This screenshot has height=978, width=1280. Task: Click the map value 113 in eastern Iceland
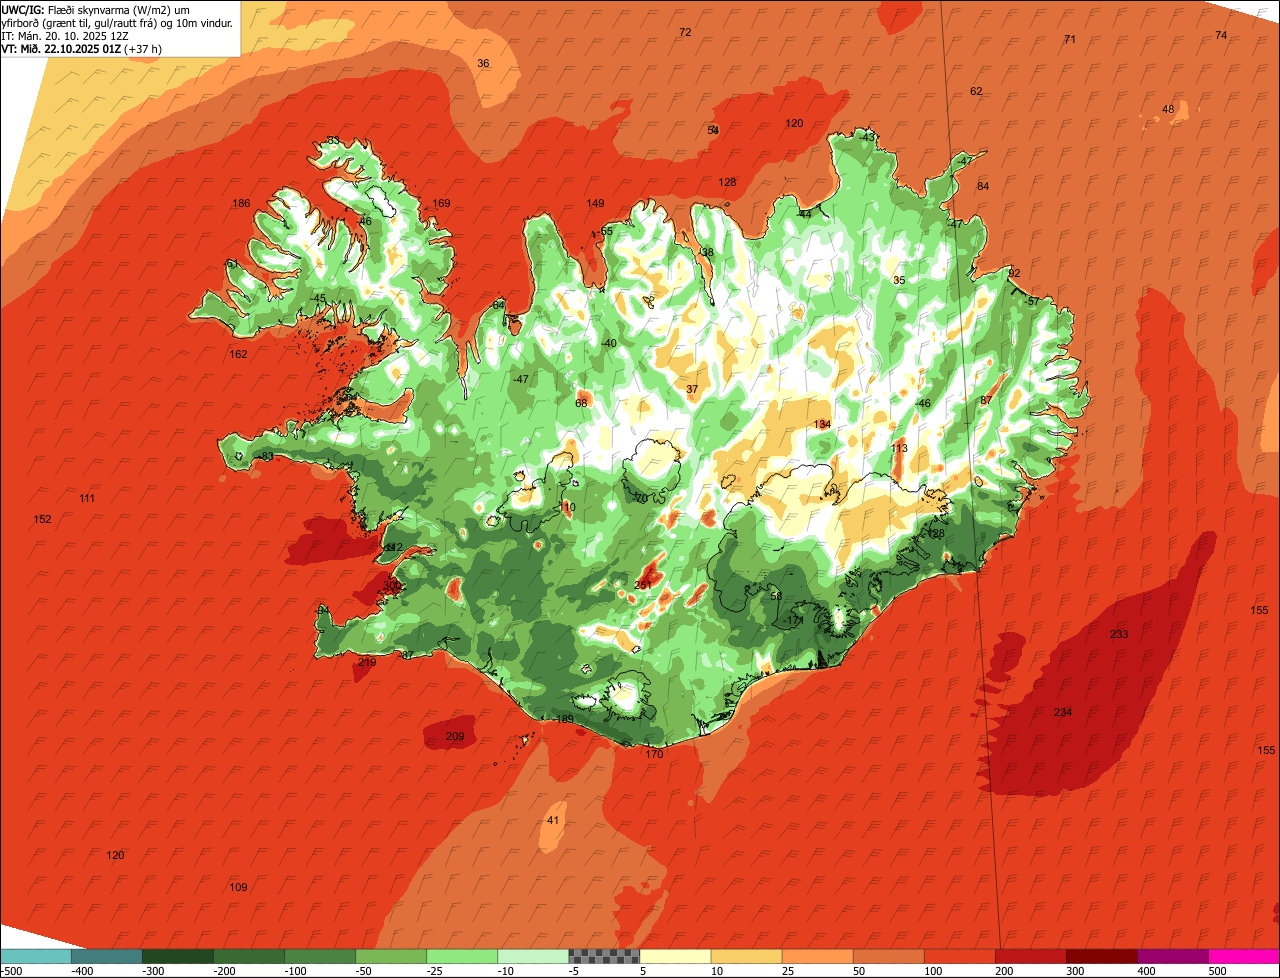point(899,449)
